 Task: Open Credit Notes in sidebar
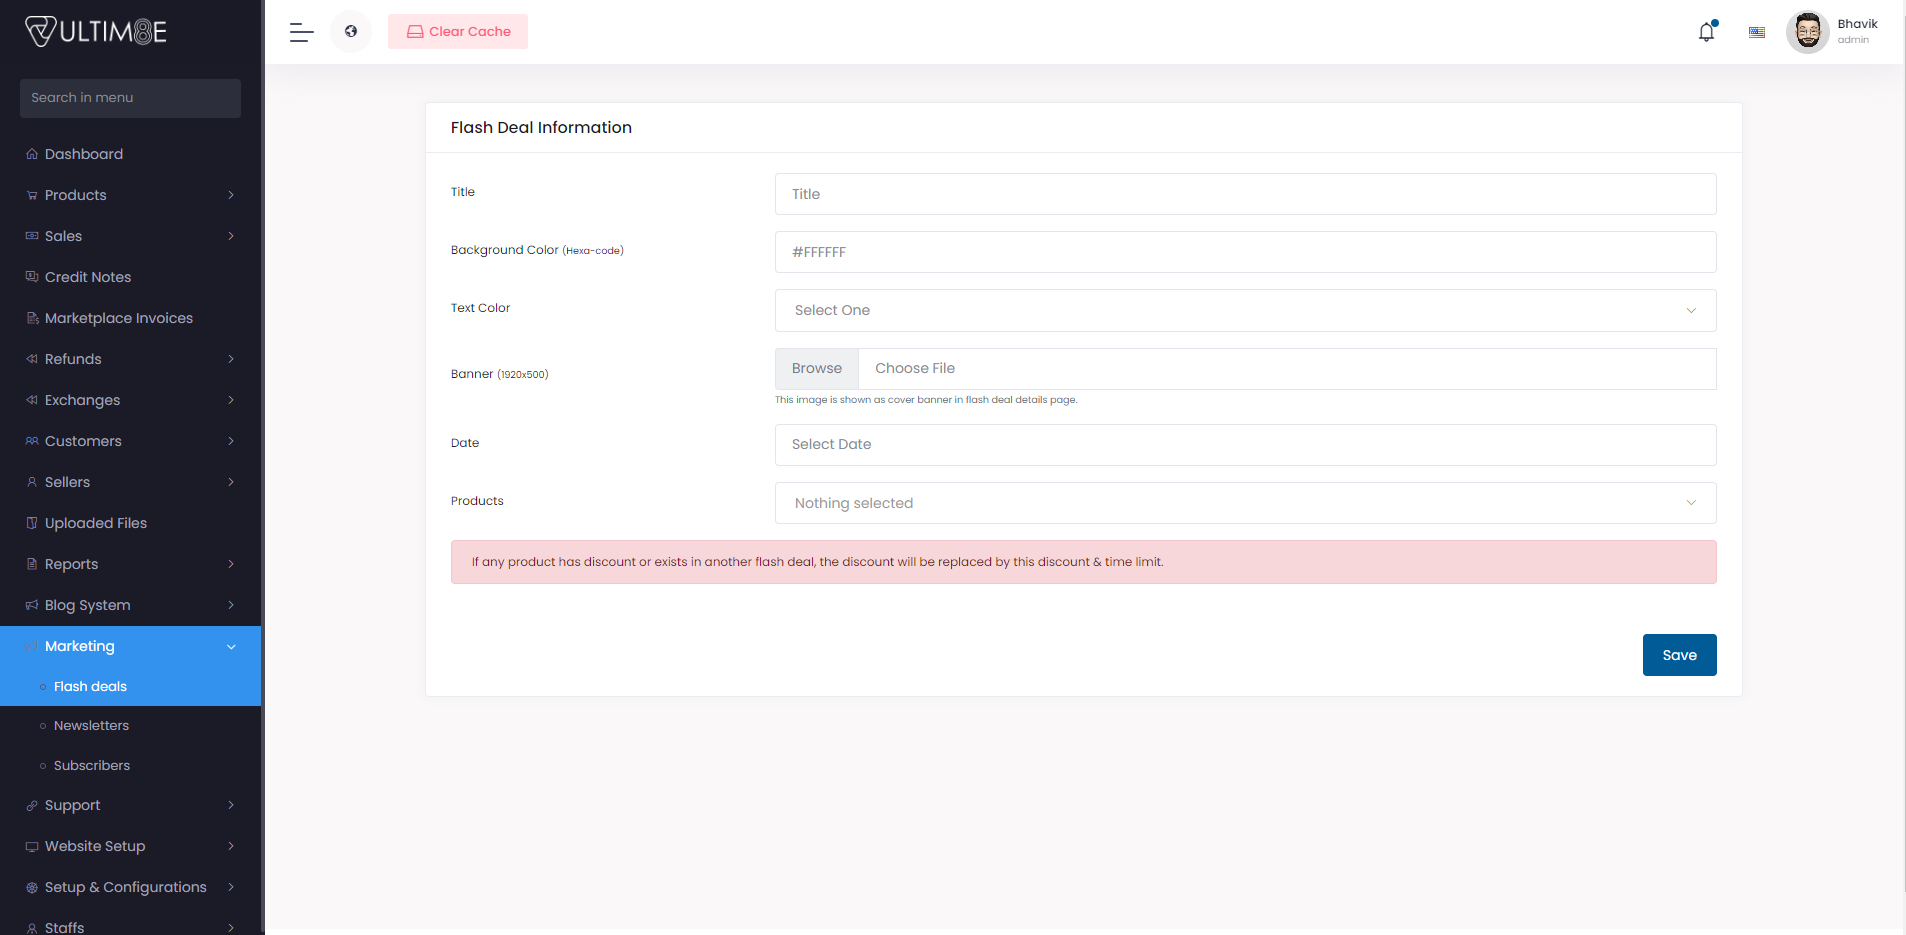(88, 277)
